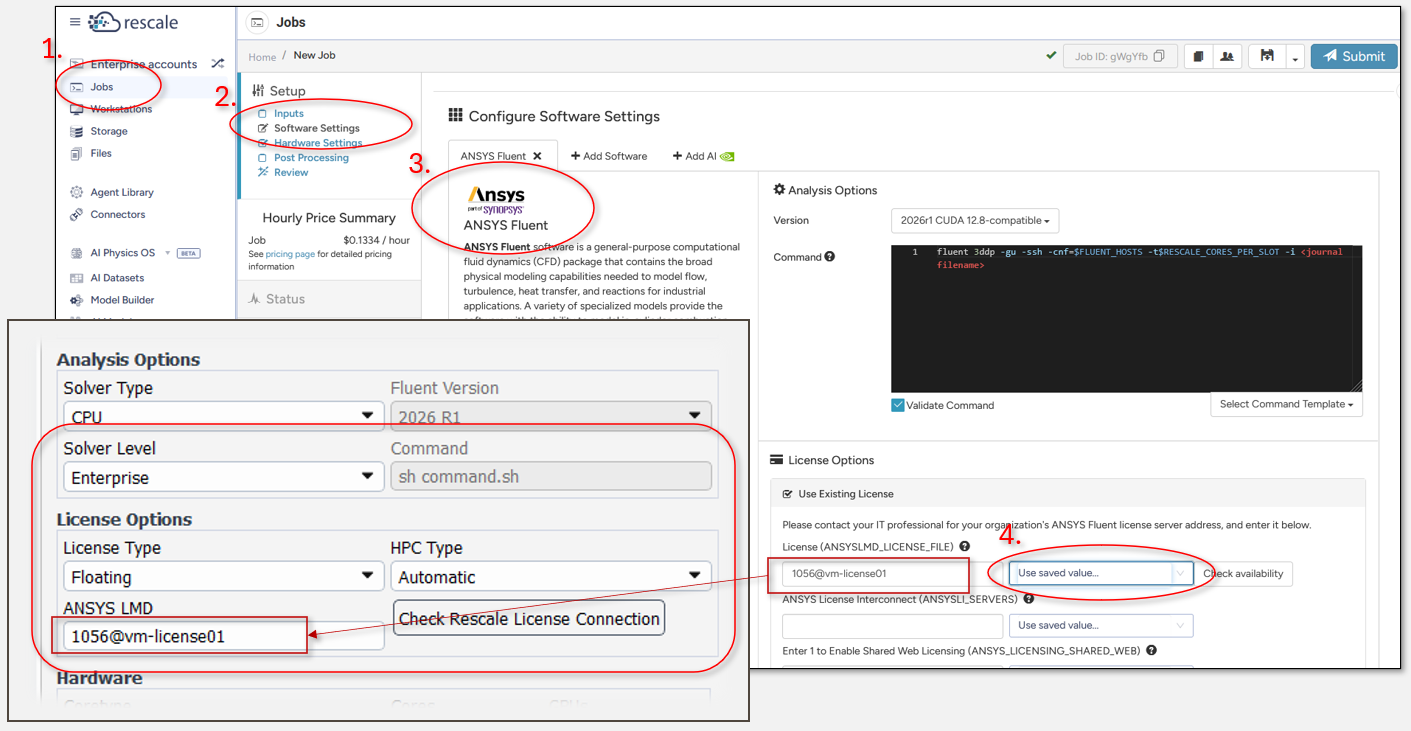Click the help icon beside ANSYSLMD_LICENSE_FILE

(x=964, y=546)
